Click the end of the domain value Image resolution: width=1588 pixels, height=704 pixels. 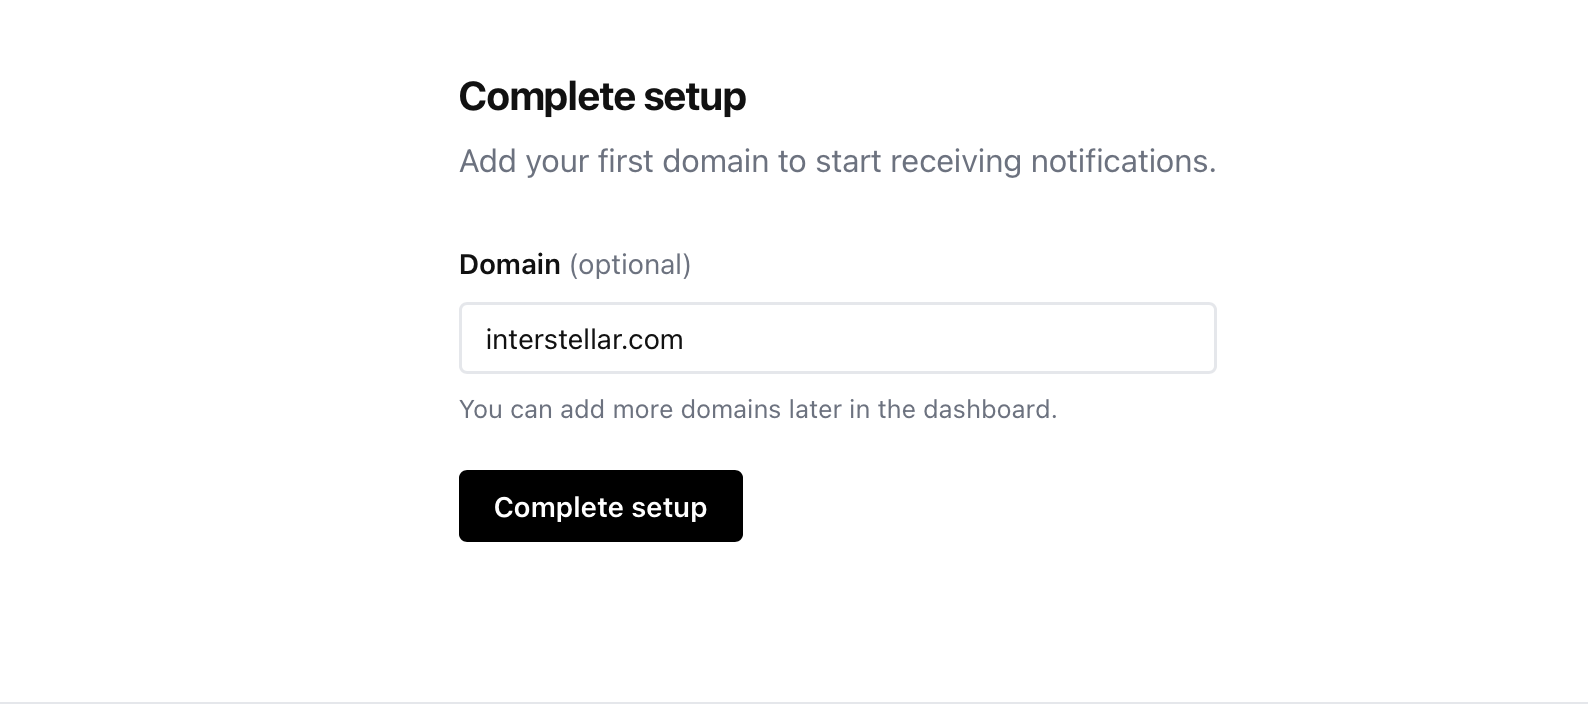[x=684, y=338]
